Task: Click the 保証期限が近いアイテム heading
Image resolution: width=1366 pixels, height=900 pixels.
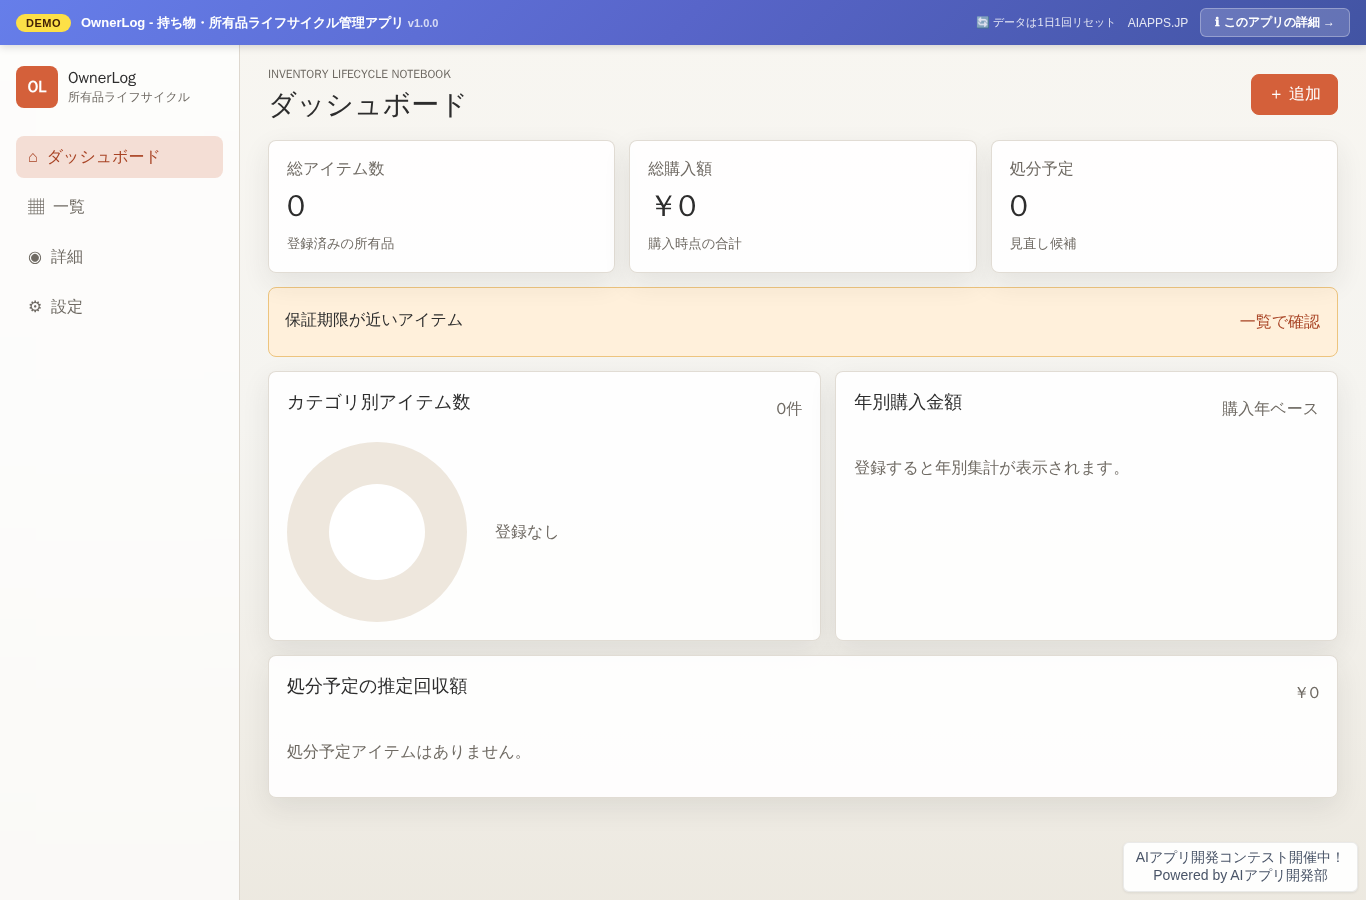Action: coord(374,320)
